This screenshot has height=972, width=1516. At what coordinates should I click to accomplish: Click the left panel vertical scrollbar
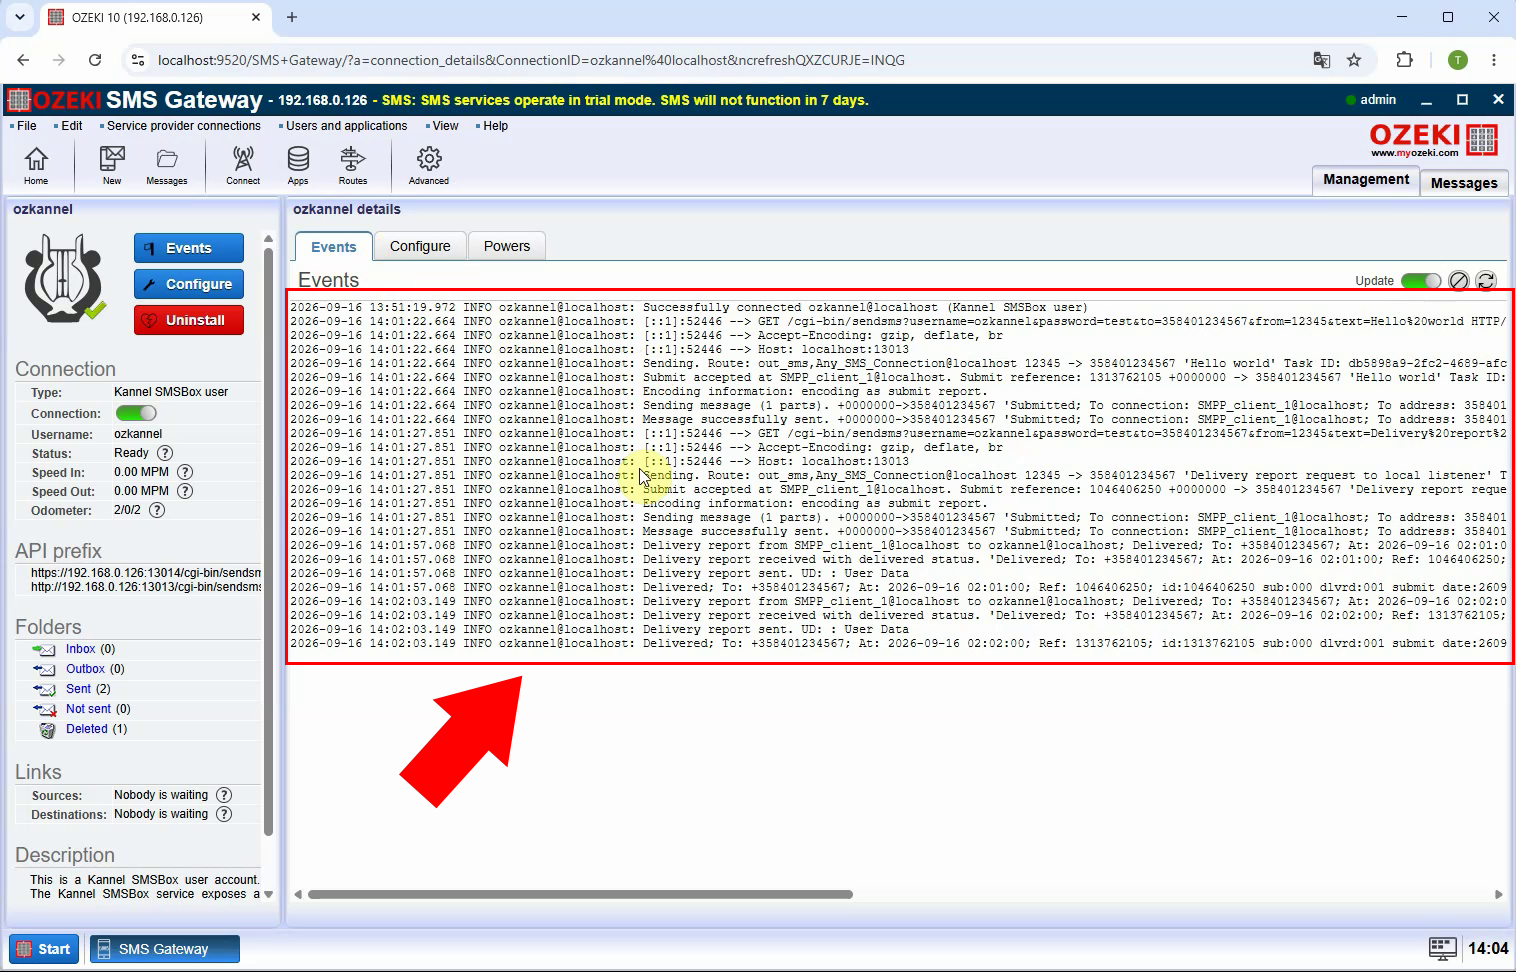click(x=268, y=540)
